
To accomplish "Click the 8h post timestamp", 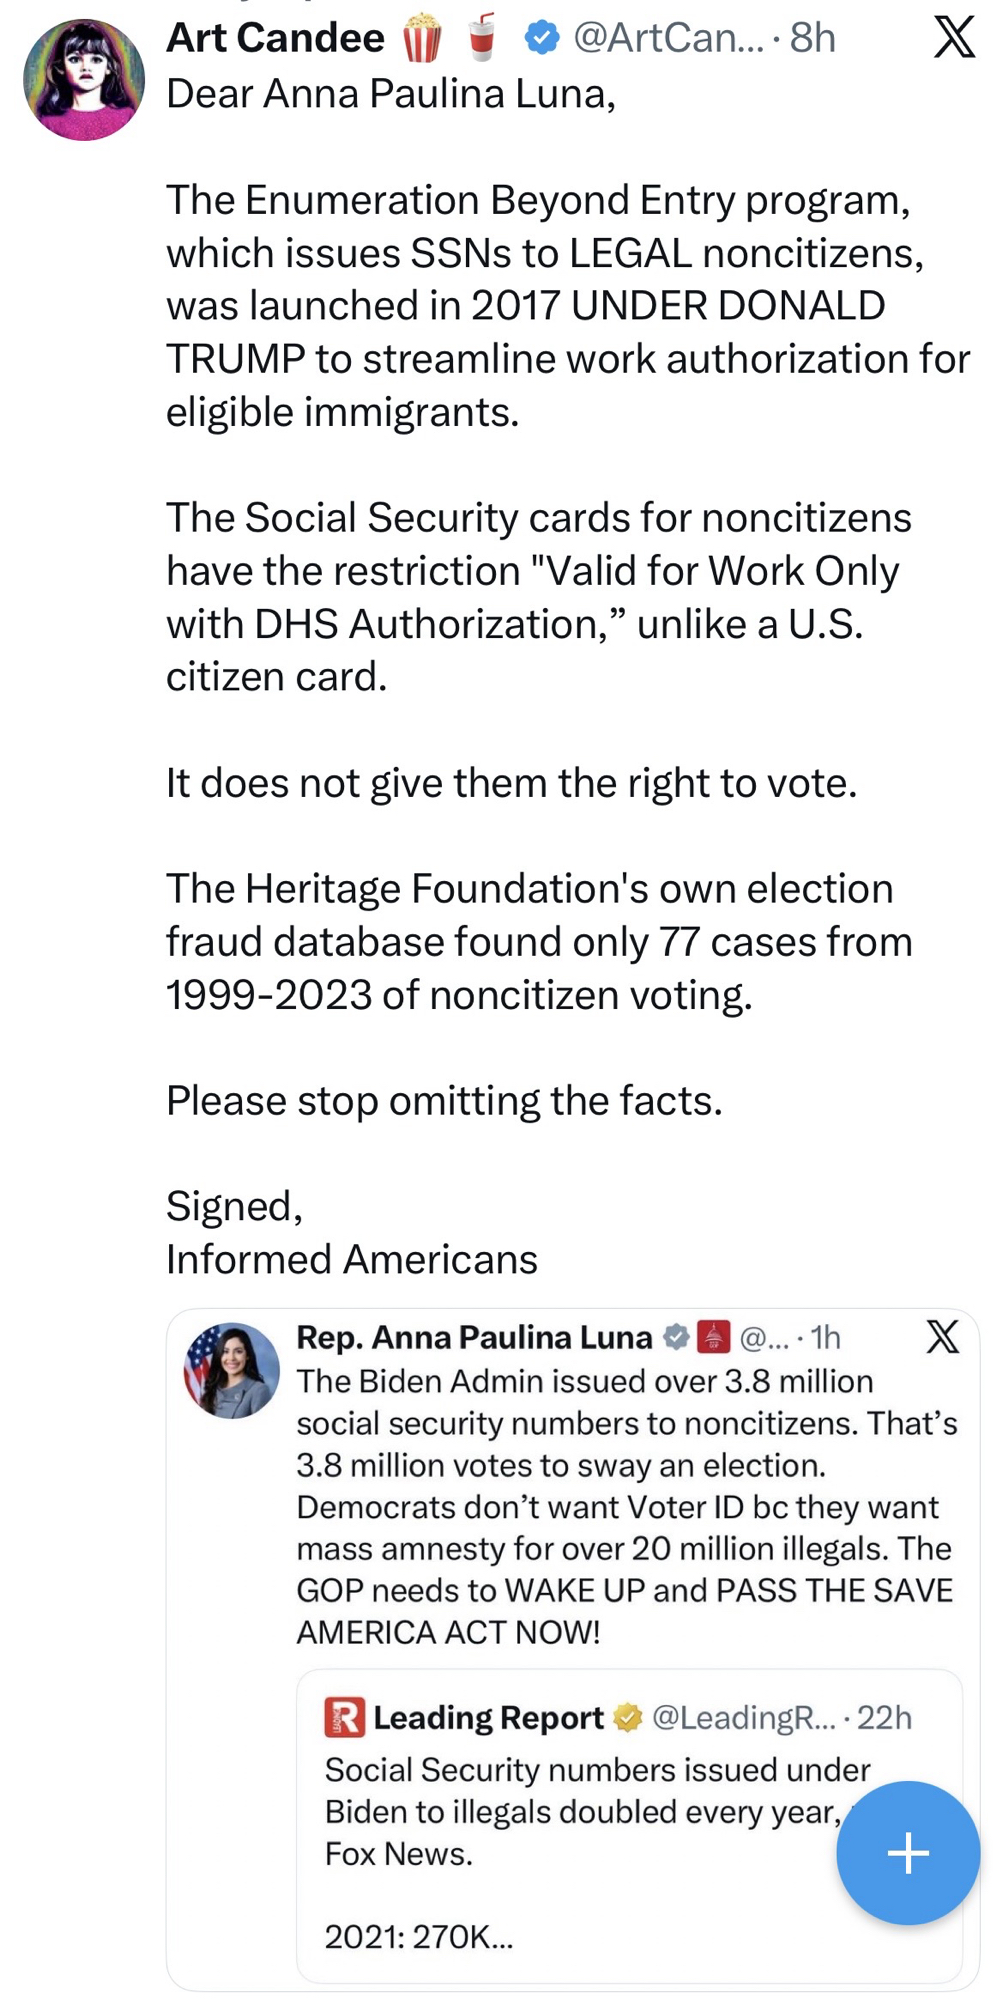I will [x=812, y=38].
